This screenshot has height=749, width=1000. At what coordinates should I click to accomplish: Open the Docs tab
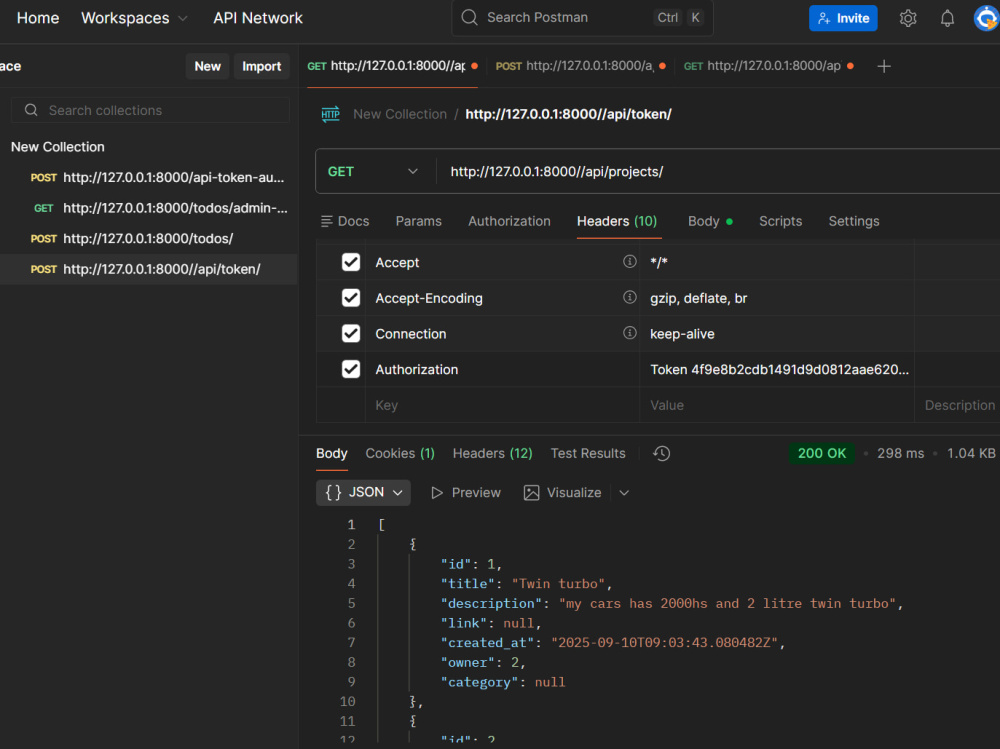(345, 221)
